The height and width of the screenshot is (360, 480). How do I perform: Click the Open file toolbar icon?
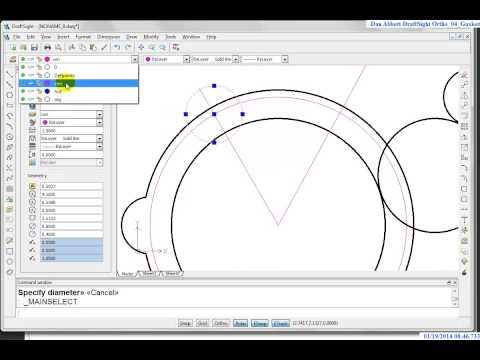23,47
